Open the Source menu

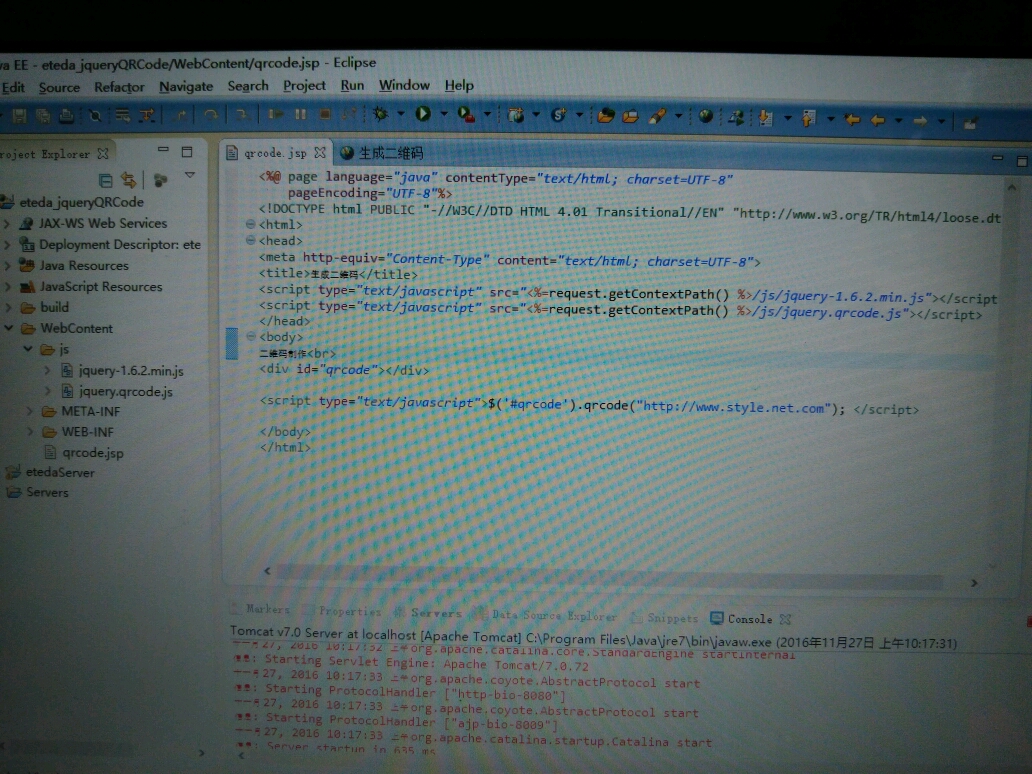click(x=59, y=87)
